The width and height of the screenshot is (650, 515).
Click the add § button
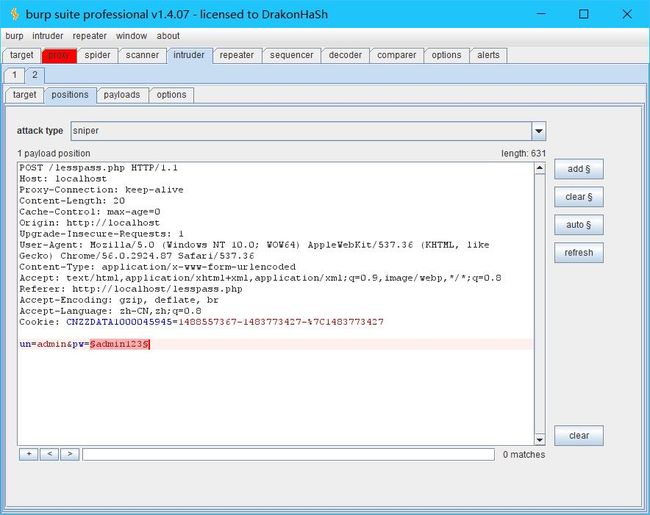tap(579, 169)
